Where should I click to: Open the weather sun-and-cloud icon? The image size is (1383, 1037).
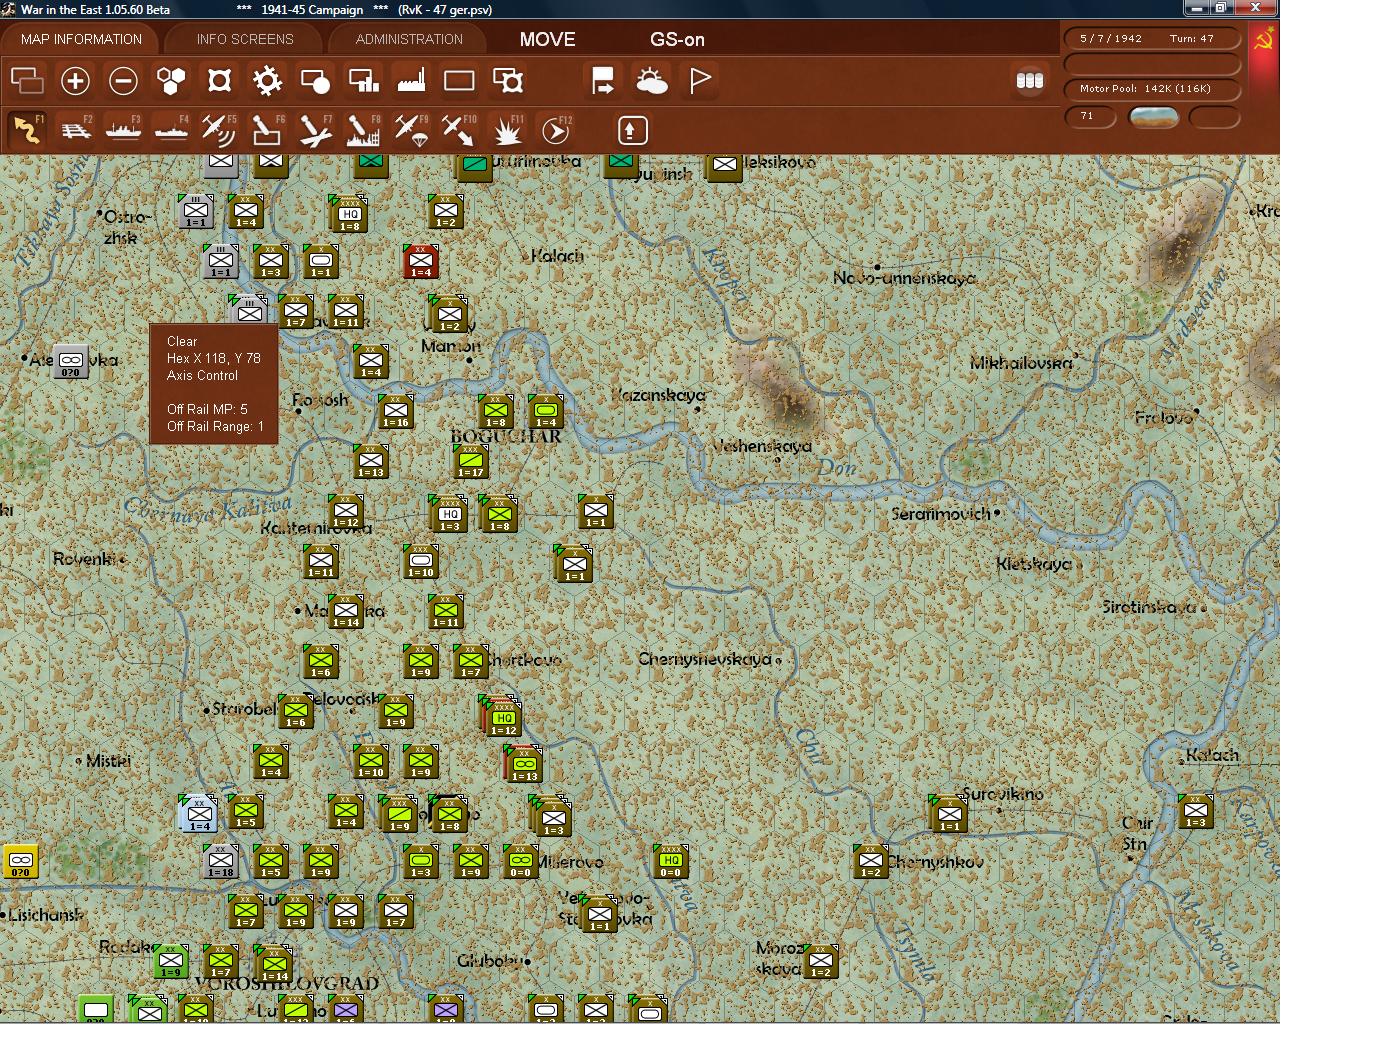651,80
